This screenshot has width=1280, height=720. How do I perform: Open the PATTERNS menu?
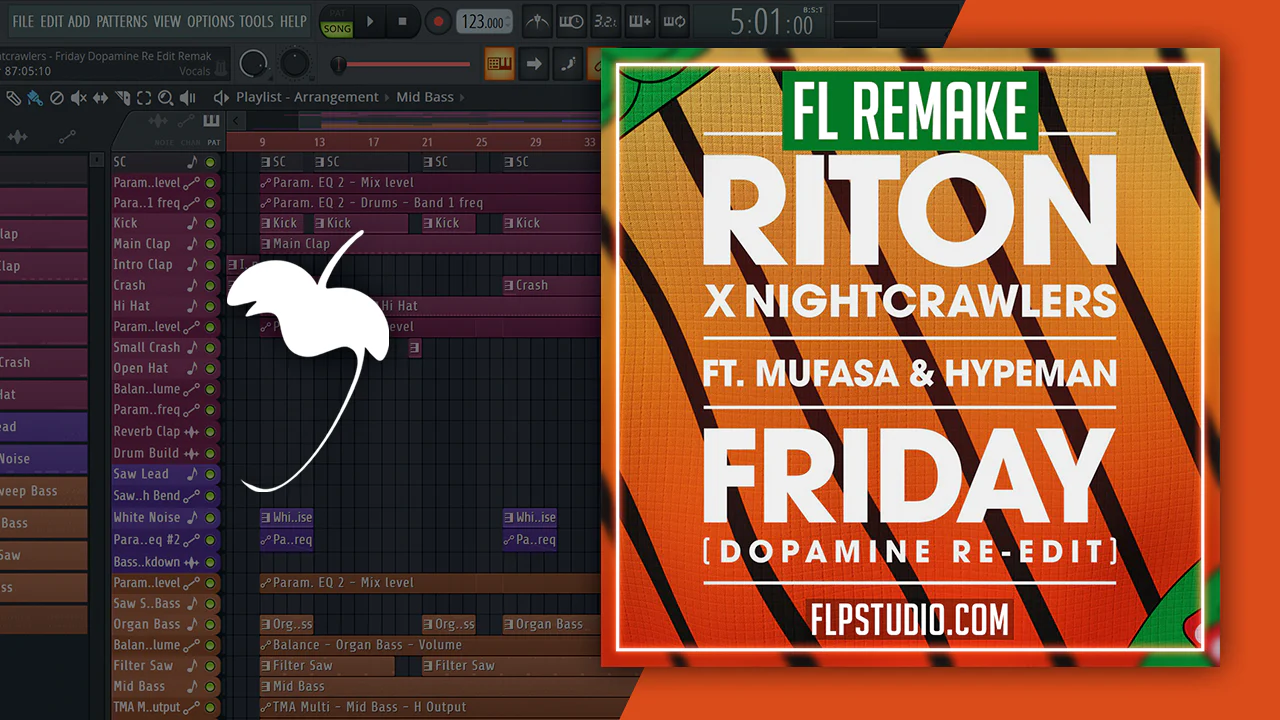tap(122, 21)
